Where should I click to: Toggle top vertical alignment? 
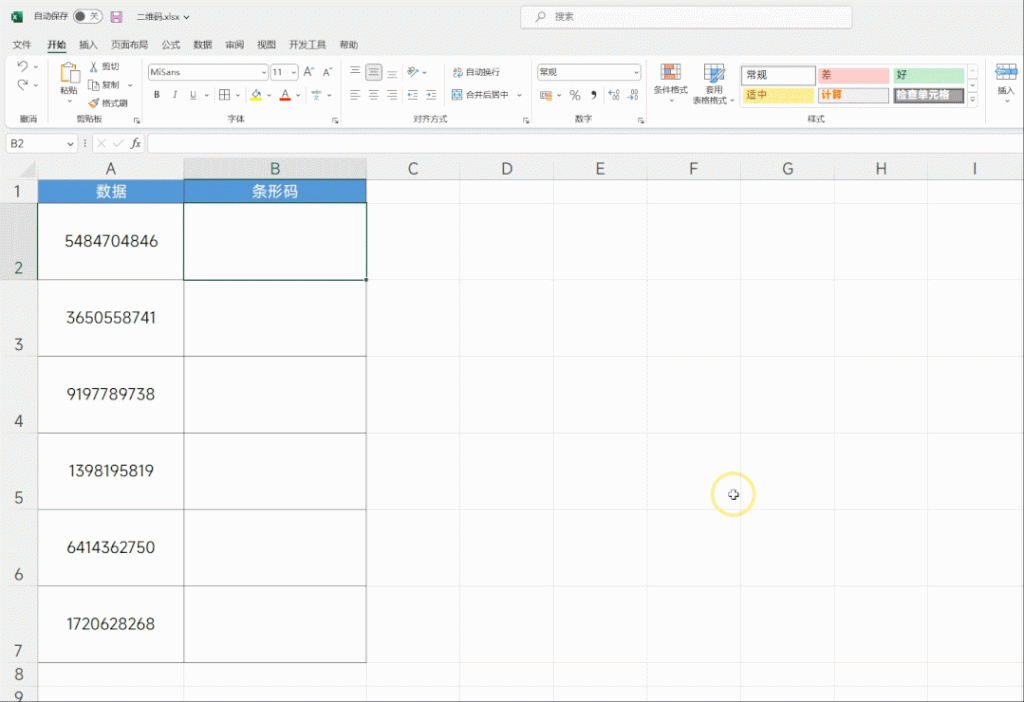[355, 72]
